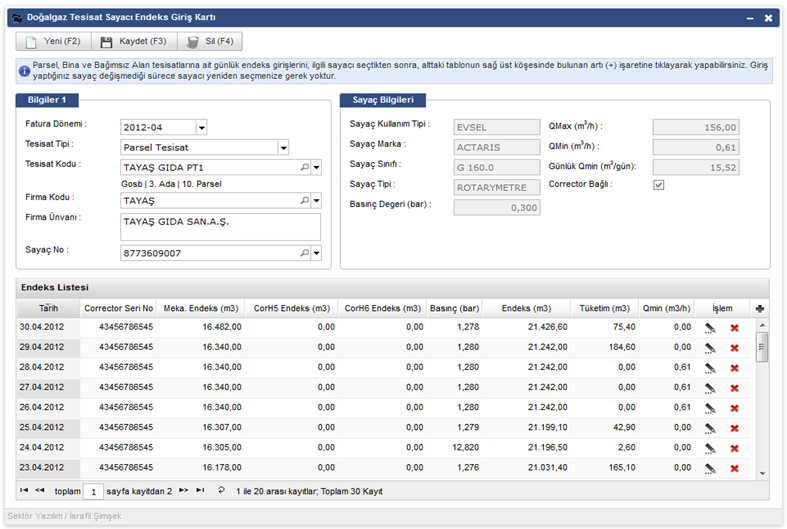
Task: Edit the 29.04.2012 row pencil icon
Action: (x=710, y=348)
